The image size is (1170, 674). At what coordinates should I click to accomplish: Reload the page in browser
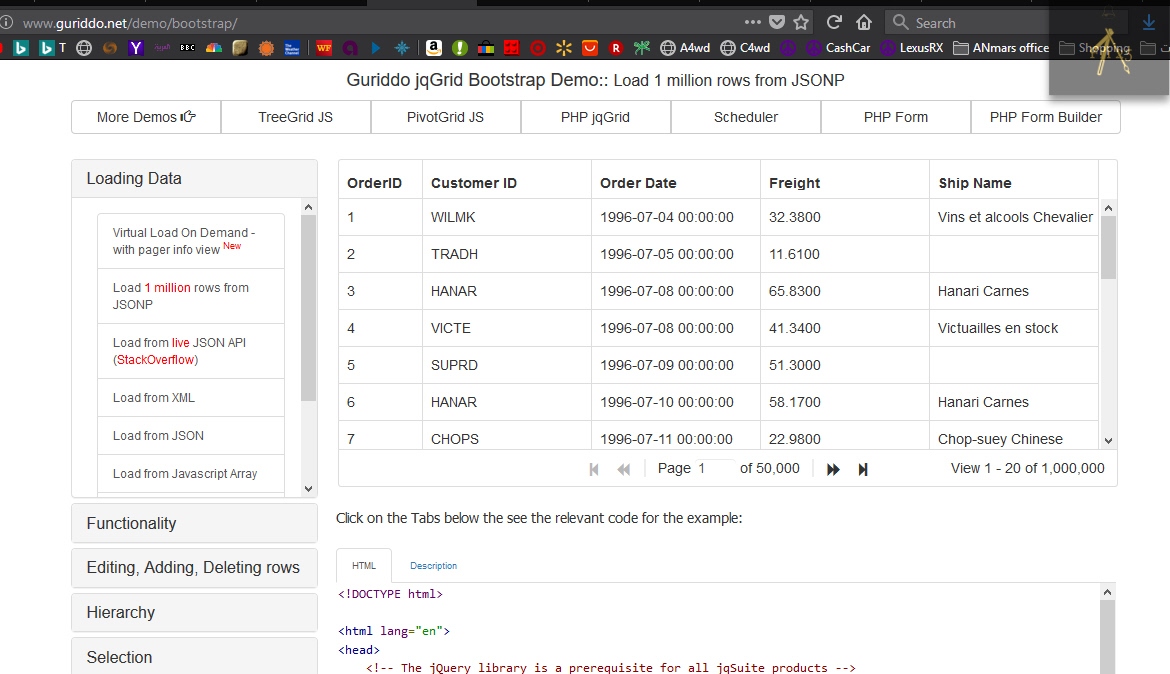coord(833,22)
